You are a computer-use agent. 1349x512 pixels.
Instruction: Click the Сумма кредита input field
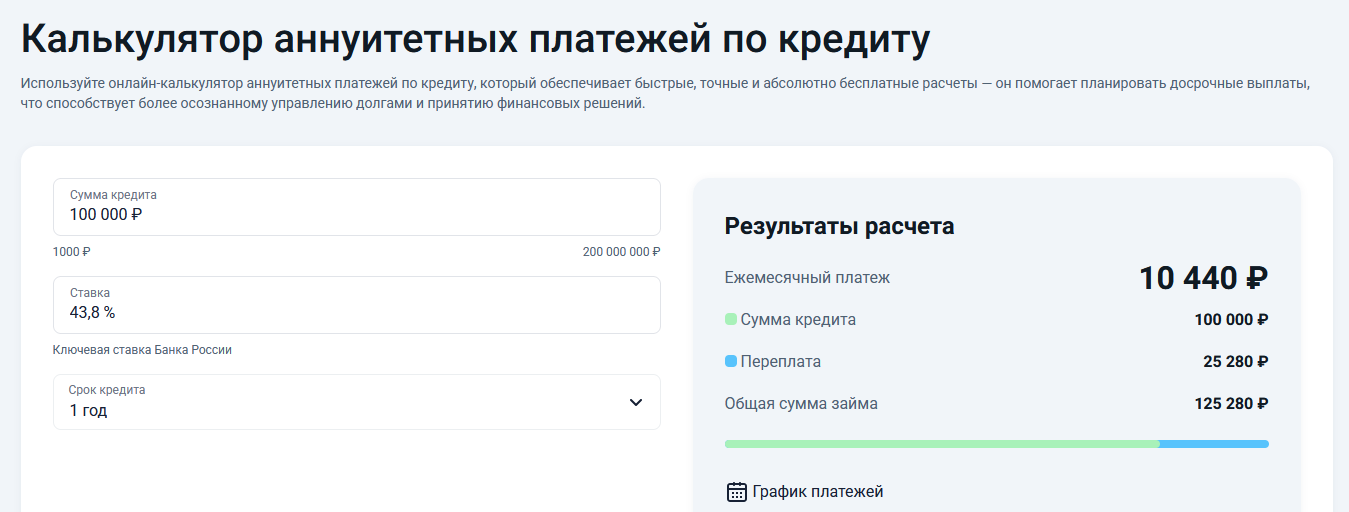pos(356,207)
